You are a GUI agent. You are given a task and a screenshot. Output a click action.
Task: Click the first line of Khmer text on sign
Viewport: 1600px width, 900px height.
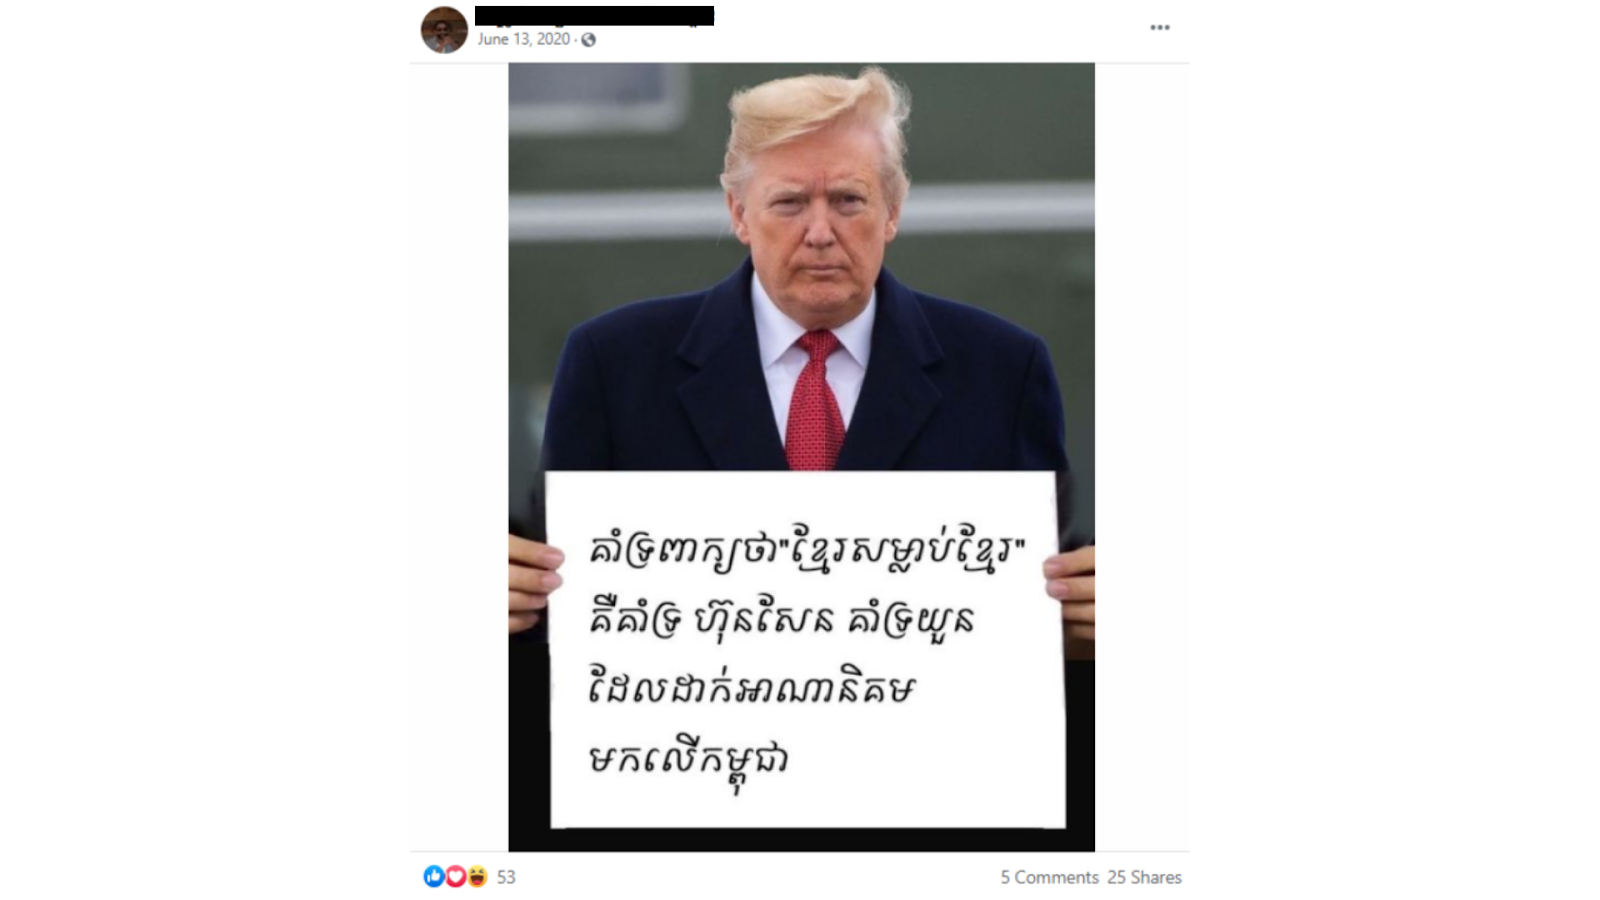pos(806,552)
